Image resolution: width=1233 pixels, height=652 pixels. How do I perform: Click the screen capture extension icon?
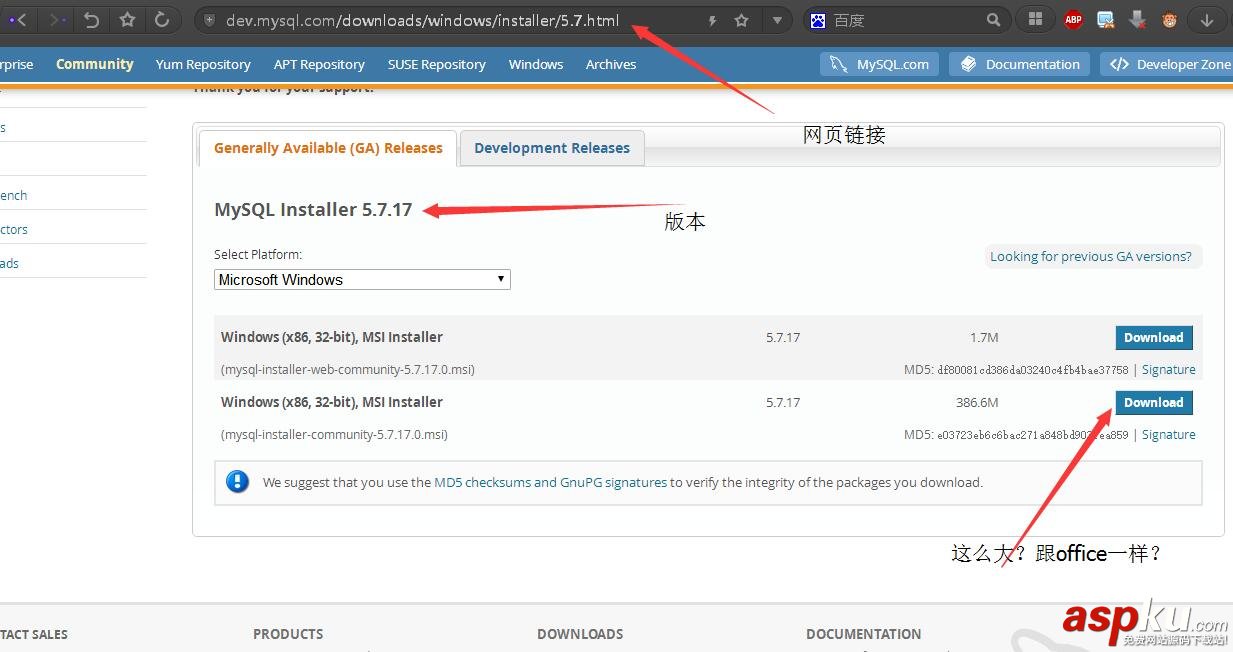[x=1105, y=19]
